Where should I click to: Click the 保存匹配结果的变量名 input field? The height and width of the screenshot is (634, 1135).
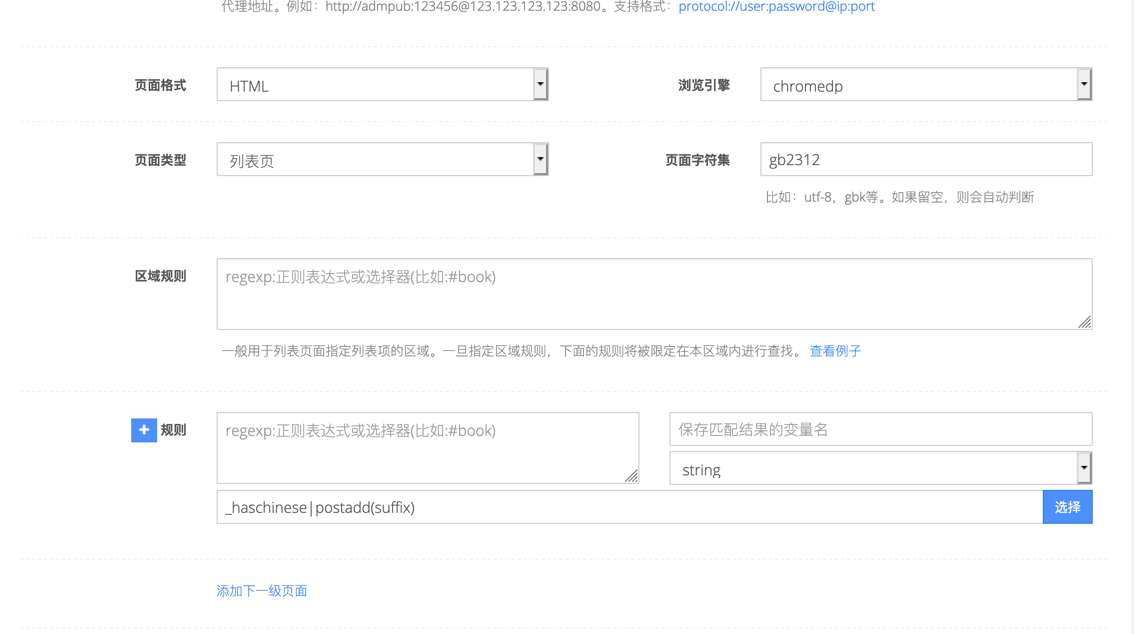tap(880, 428)
